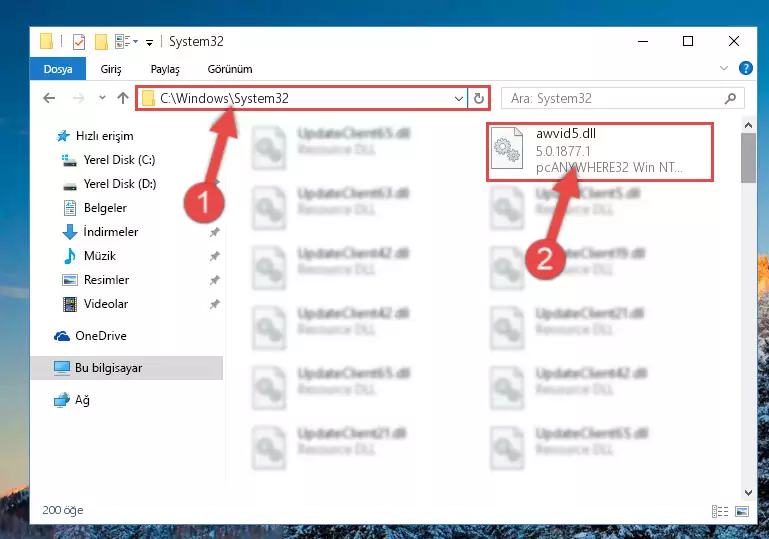
Task: Select Hızlı erişim in navigation pane
Action: click(104, 136)
